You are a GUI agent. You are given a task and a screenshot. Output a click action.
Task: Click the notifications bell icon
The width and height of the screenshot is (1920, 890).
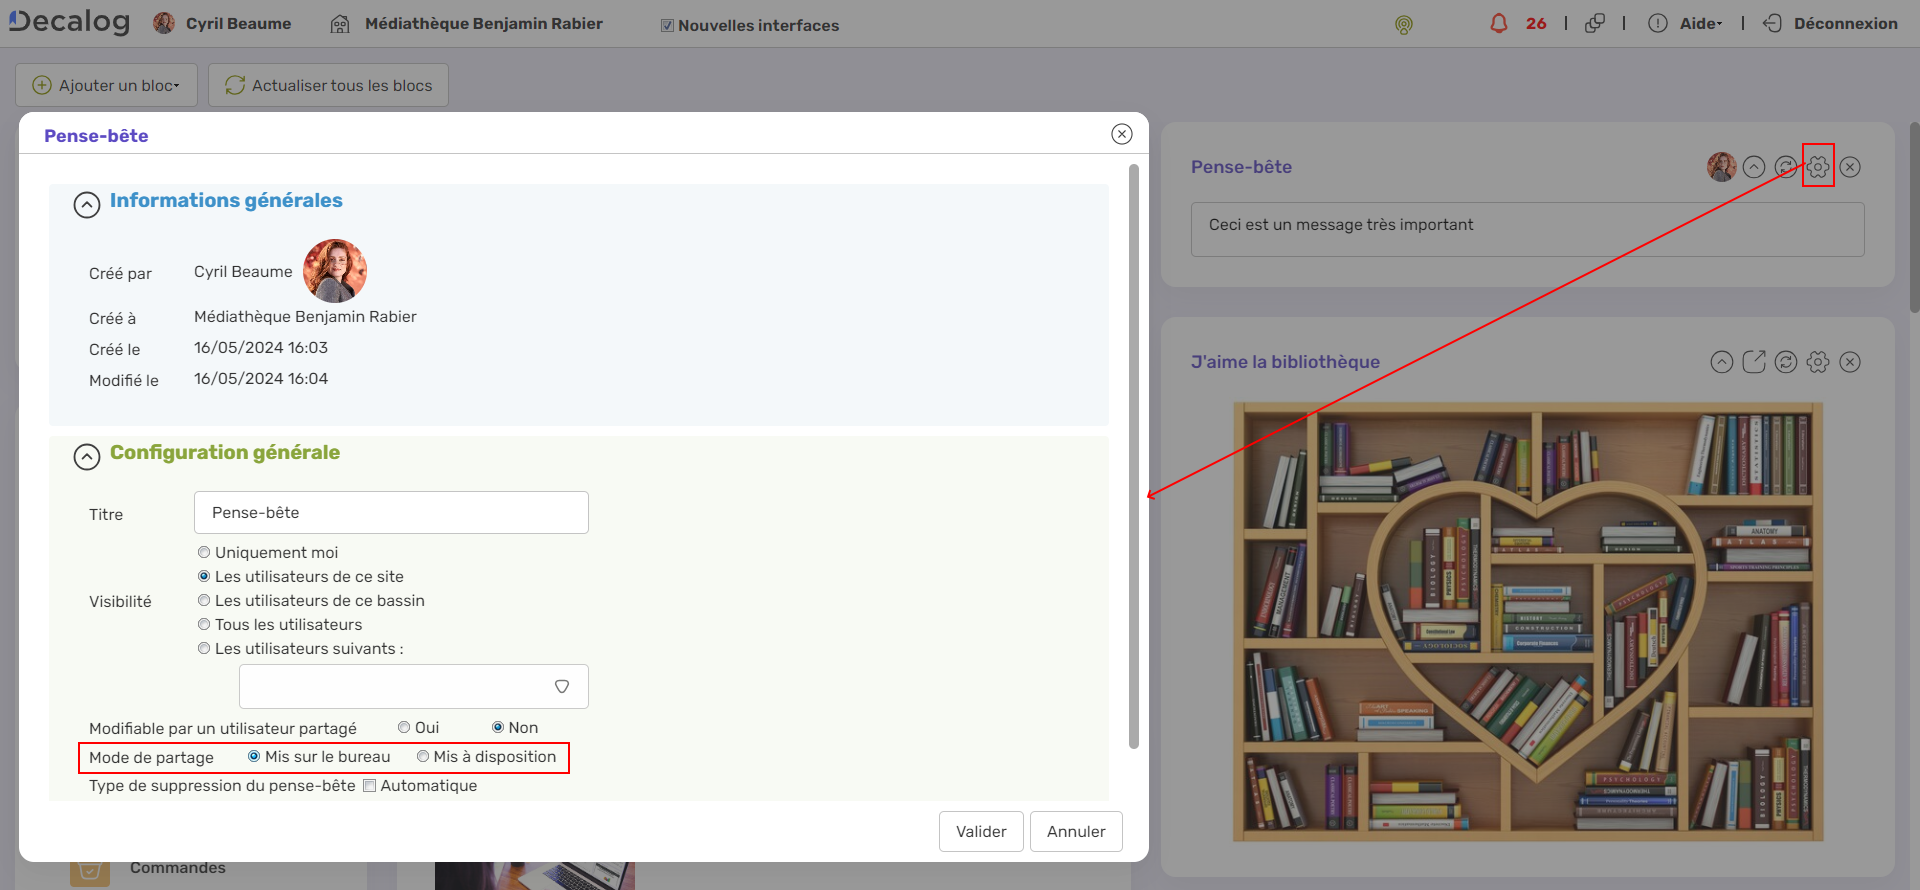tap(1498, 24)
